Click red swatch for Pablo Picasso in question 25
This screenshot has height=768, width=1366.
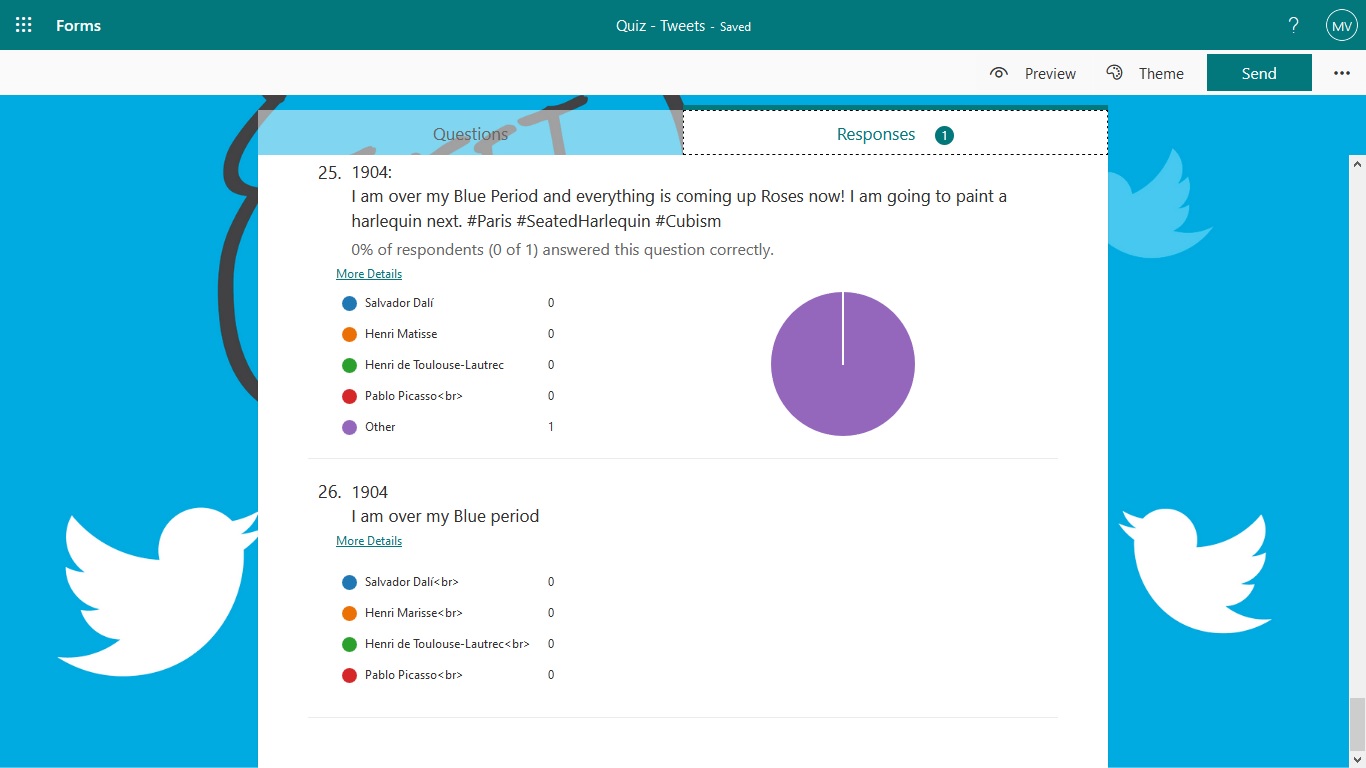(x=349, y=396)
